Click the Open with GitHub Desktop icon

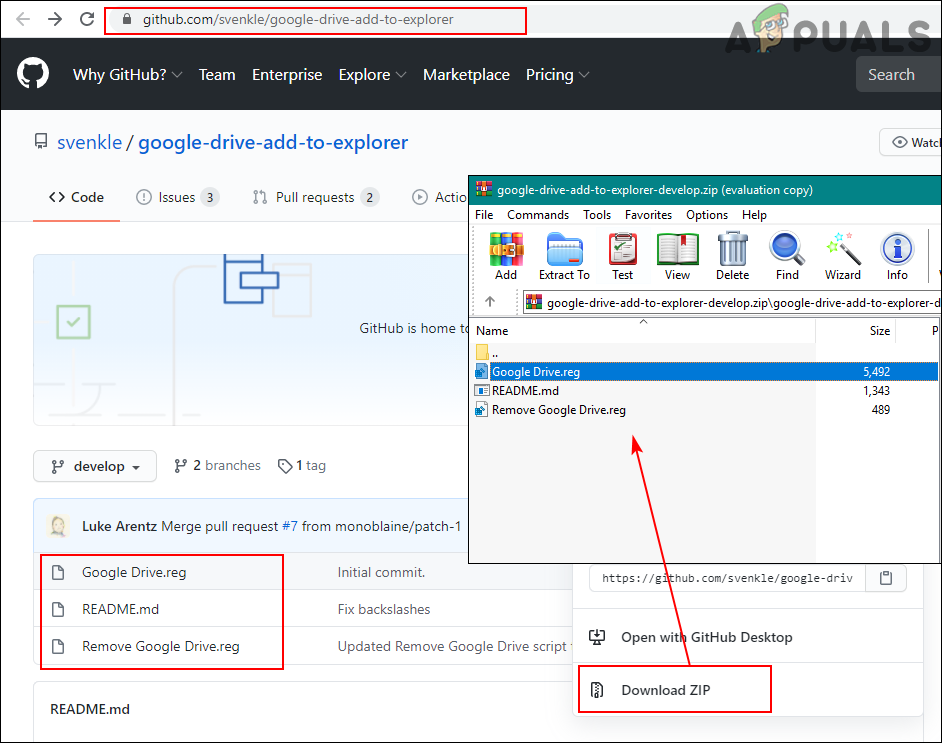(597, 637)
